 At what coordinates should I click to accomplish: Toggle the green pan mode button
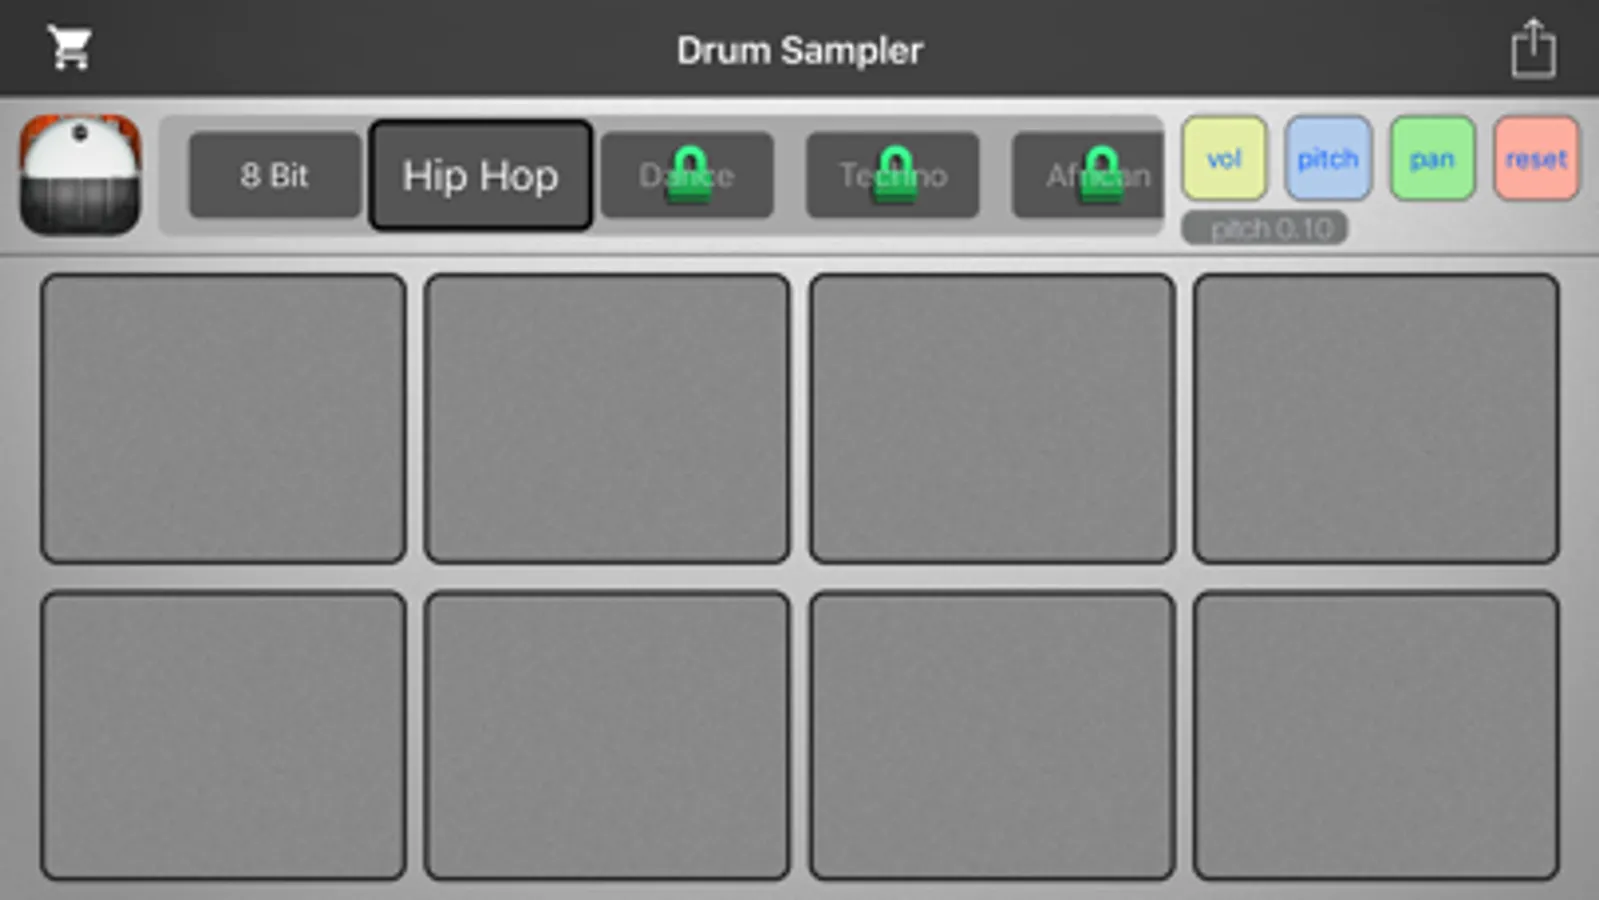1432,158
